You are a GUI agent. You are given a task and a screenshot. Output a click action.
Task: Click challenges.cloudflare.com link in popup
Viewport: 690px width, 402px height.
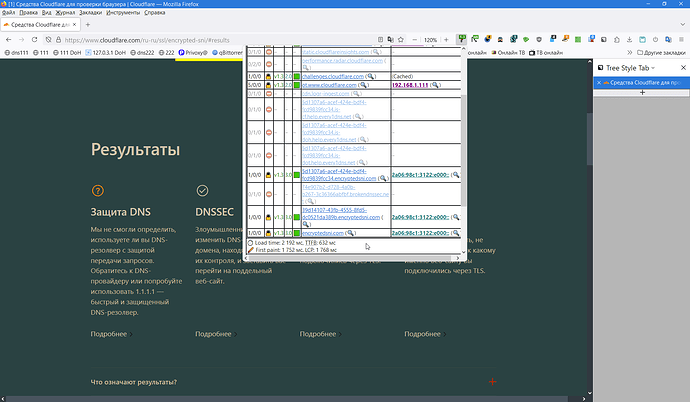tap(333, 76)
